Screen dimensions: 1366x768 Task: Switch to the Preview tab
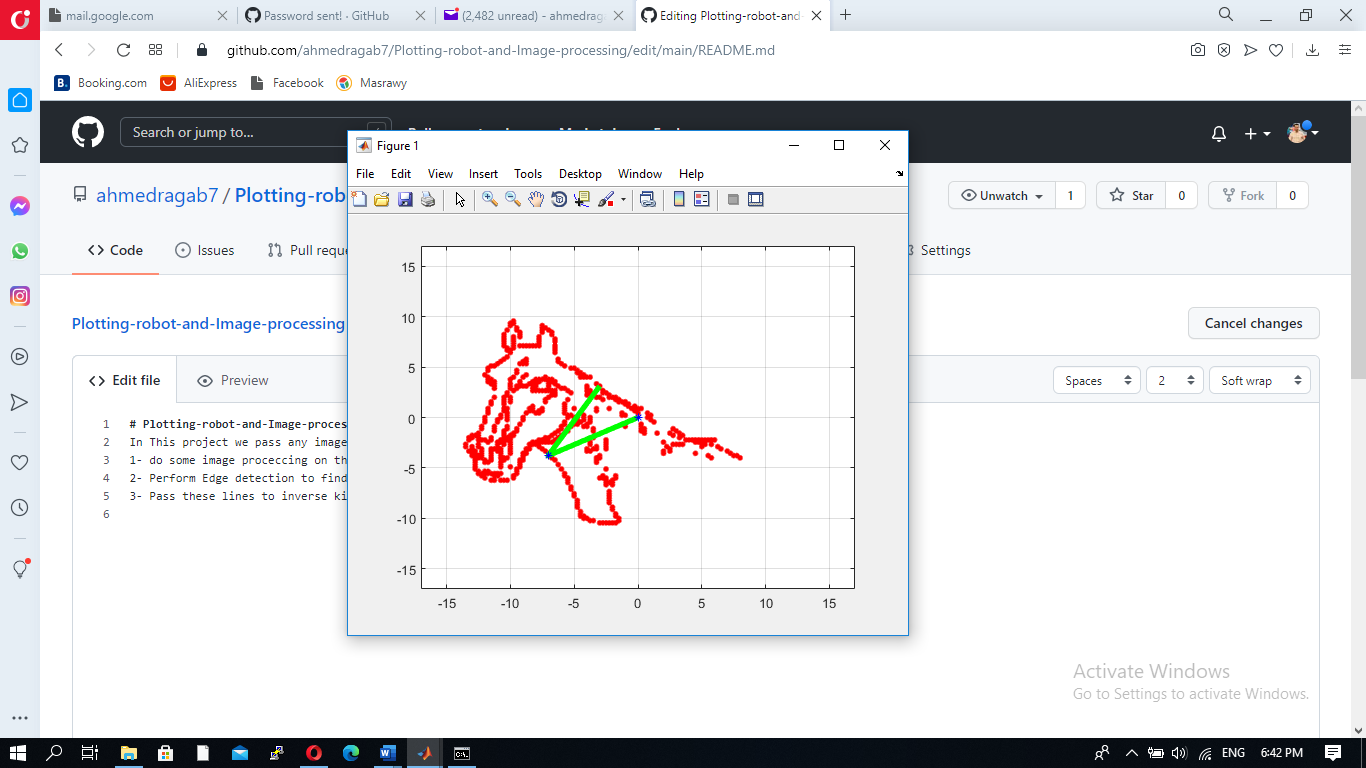tap(232, 380)
